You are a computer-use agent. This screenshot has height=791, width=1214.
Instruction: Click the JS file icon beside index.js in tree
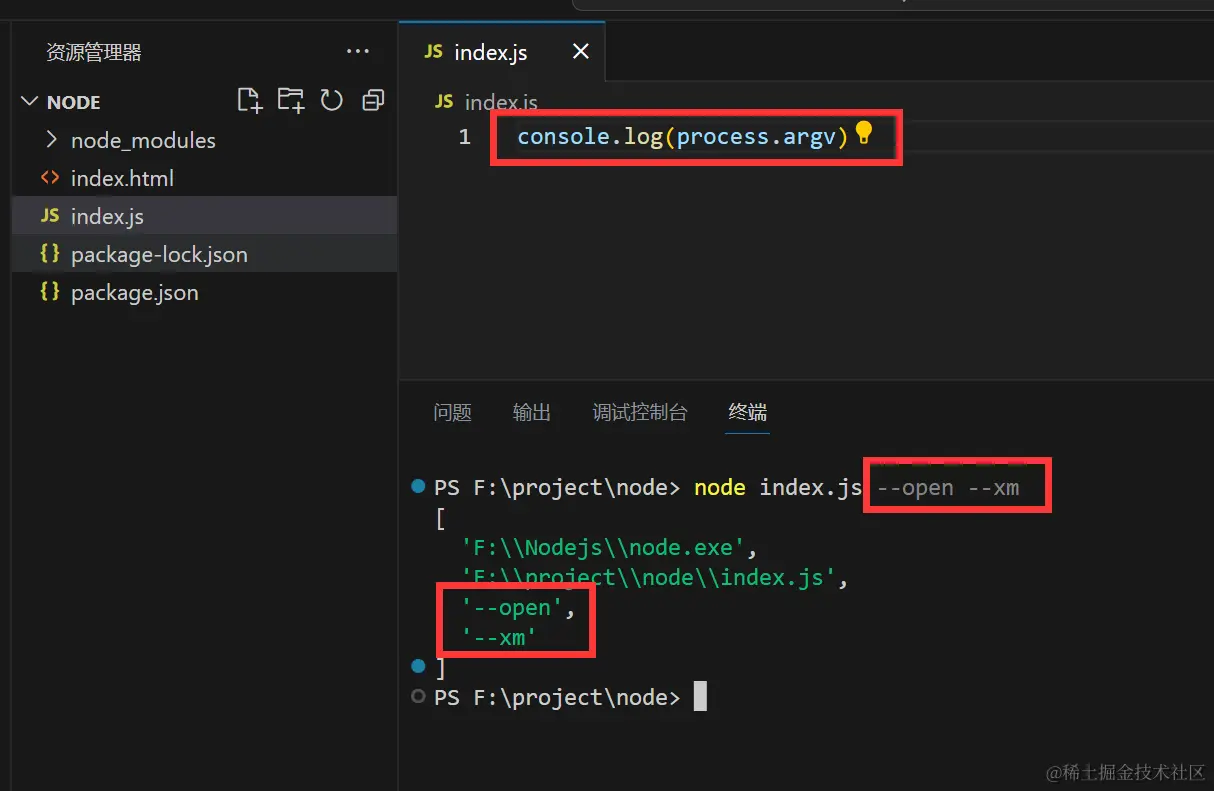point(50,216)
